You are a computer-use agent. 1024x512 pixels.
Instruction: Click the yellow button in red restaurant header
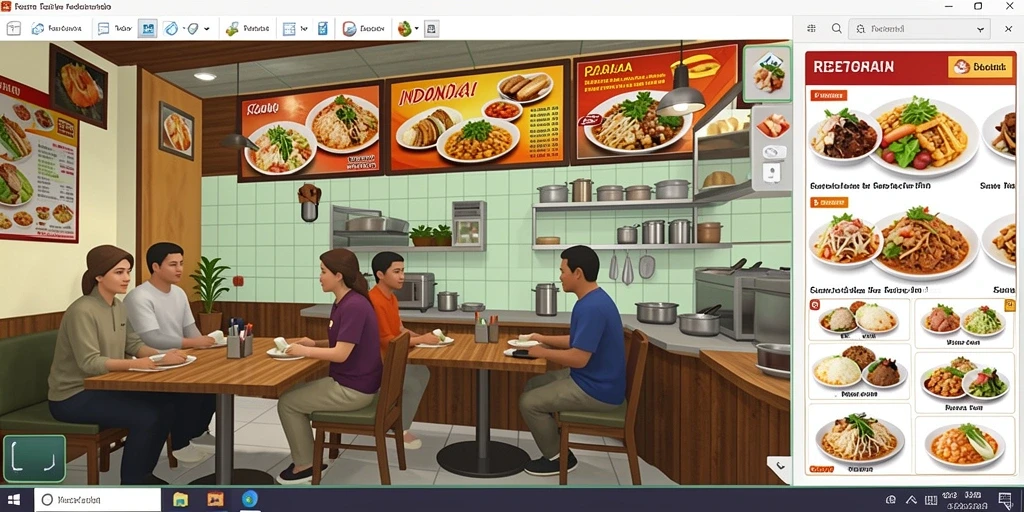point(970,66)
